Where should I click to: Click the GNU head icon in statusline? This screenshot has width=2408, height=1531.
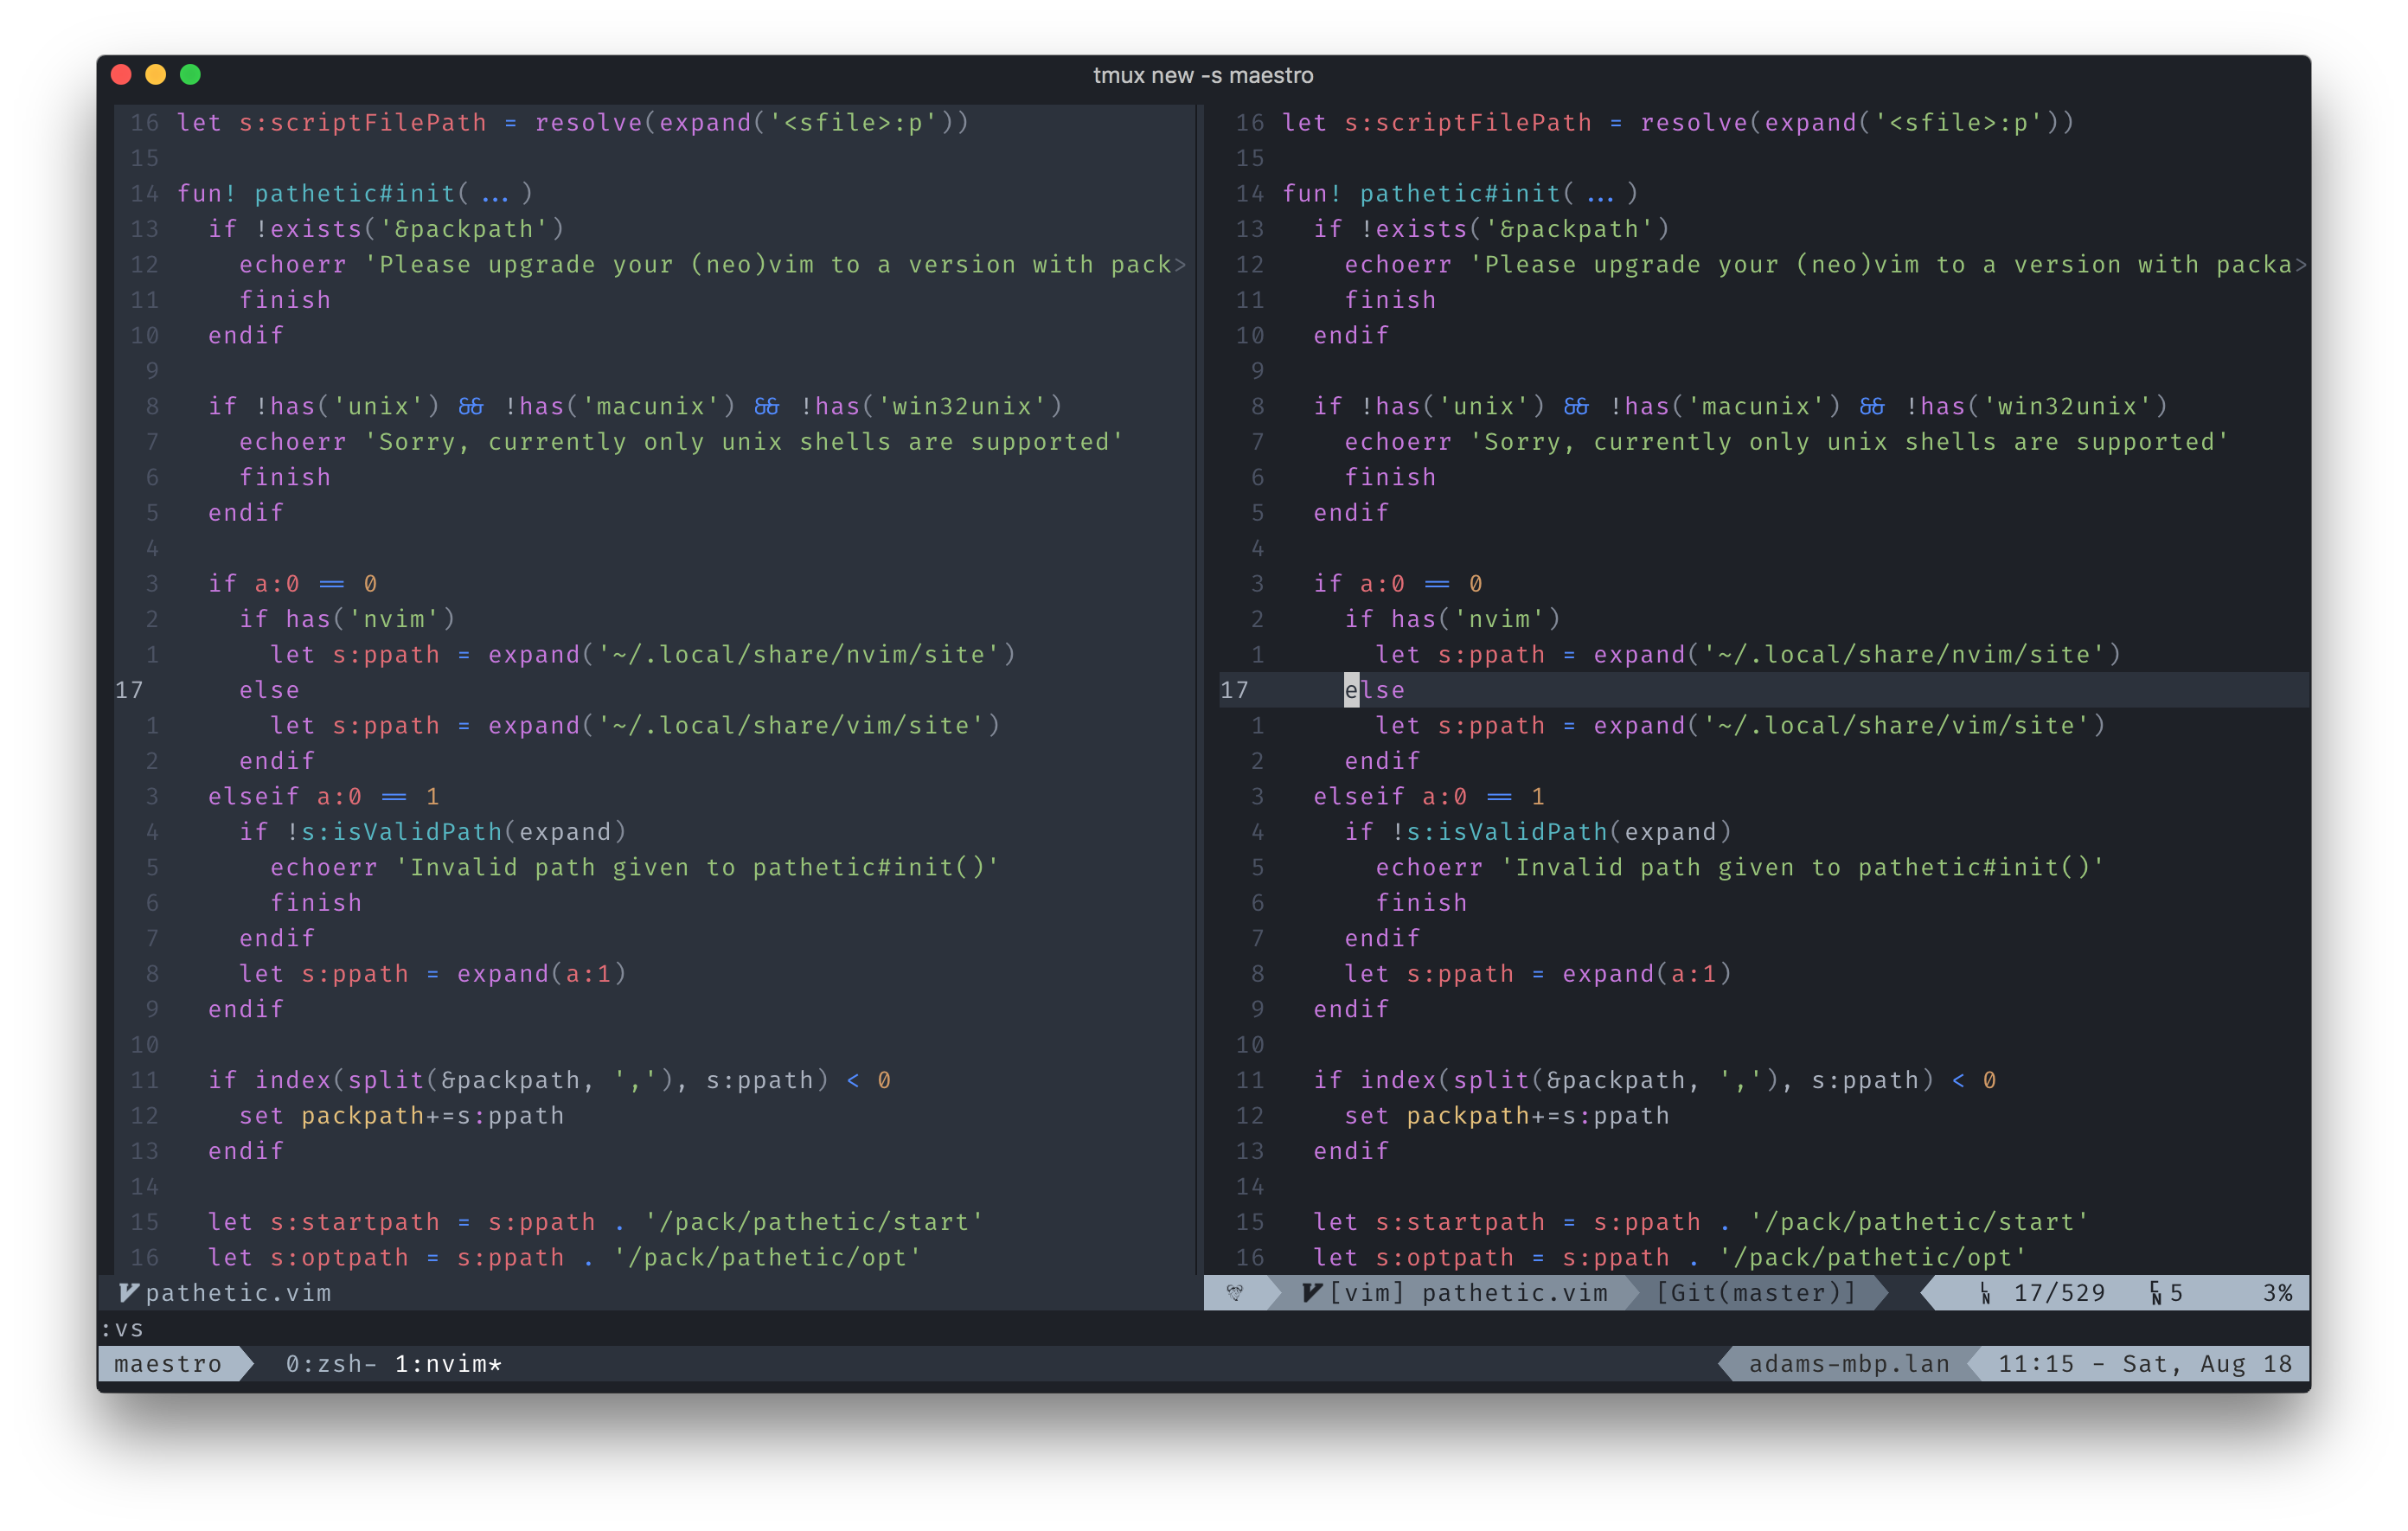(1235, 1293)
